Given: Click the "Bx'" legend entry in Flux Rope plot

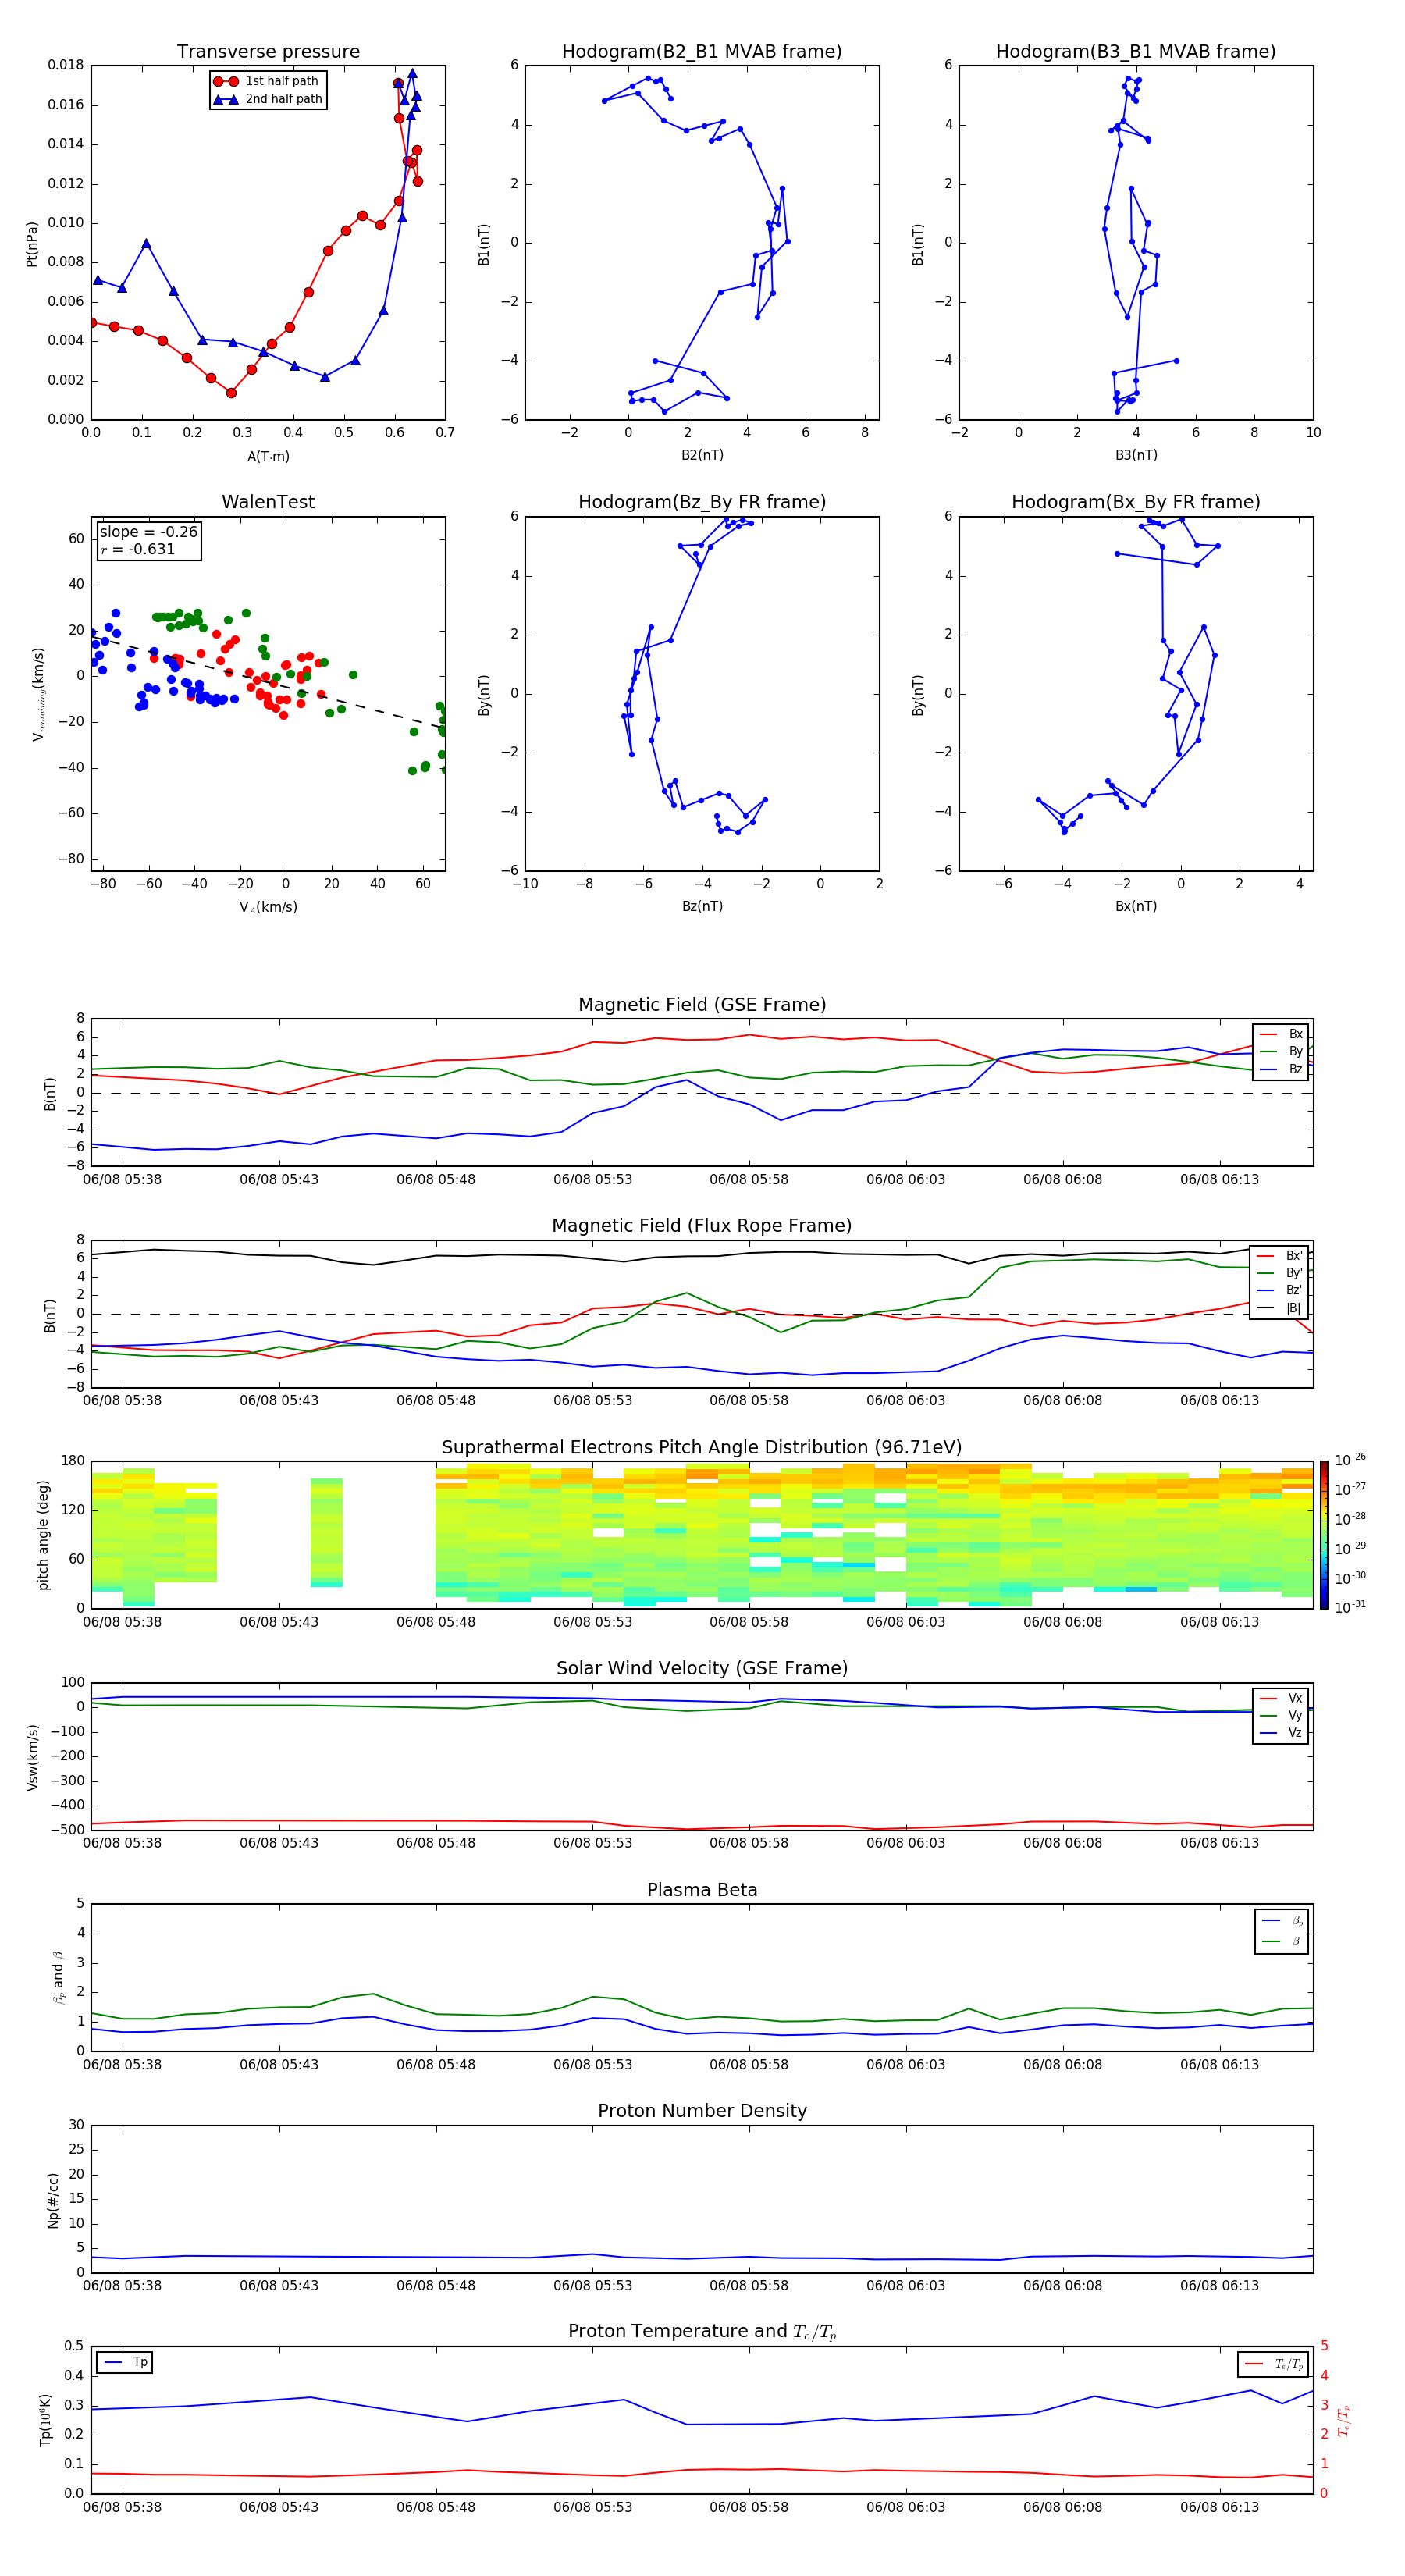Looking at the screenshot, I should point(1280,1256).
